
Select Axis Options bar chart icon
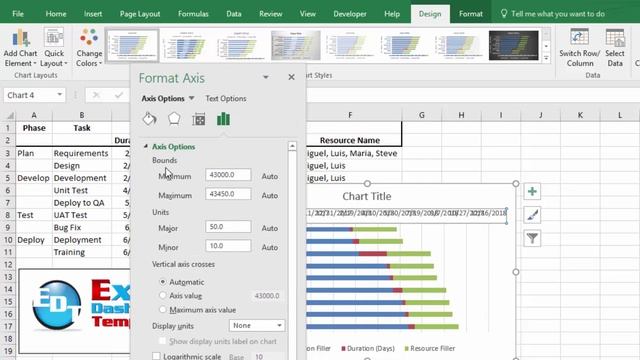(x=223, y=119)
